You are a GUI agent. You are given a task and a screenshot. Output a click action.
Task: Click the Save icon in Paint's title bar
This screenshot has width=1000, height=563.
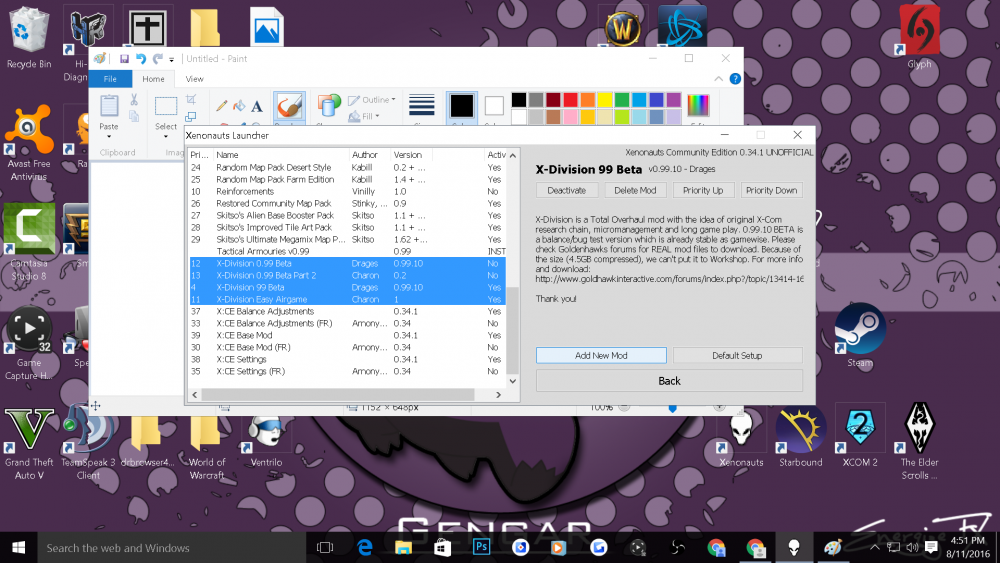click(x=124, y=59)
